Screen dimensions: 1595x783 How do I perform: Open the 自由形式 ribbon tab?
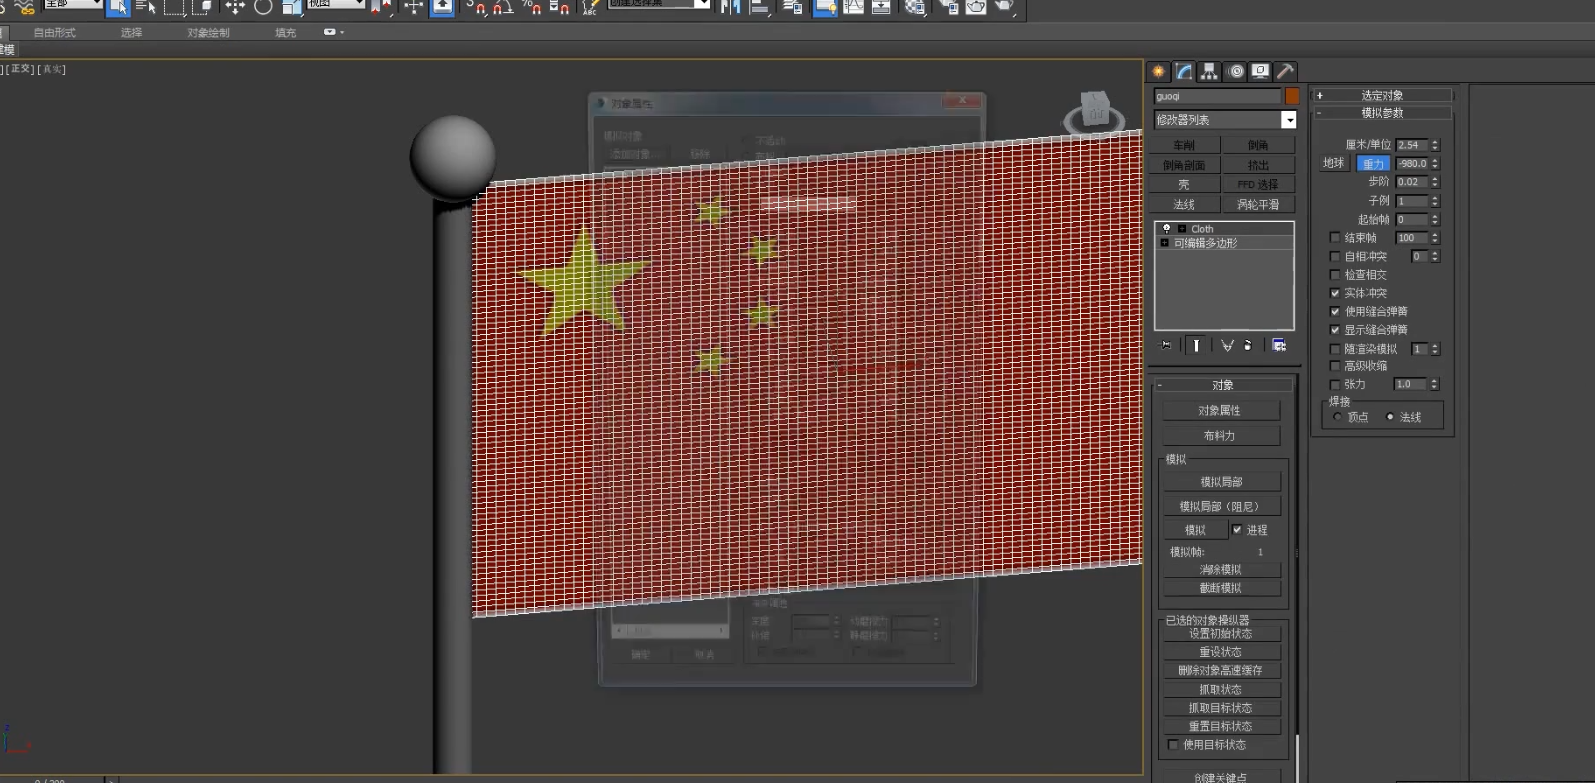tap(54, 33)
